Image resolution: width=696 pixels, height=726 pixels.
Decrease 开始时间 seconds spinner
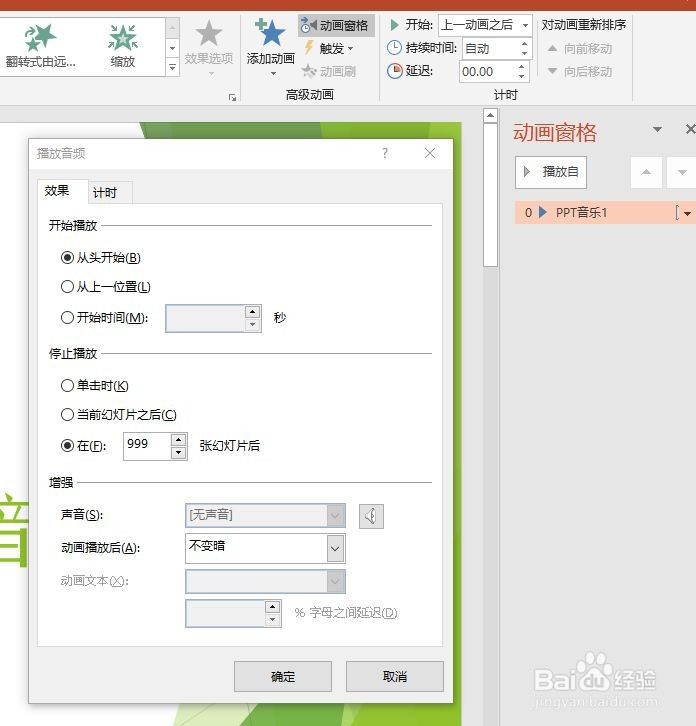coord(252,325)
